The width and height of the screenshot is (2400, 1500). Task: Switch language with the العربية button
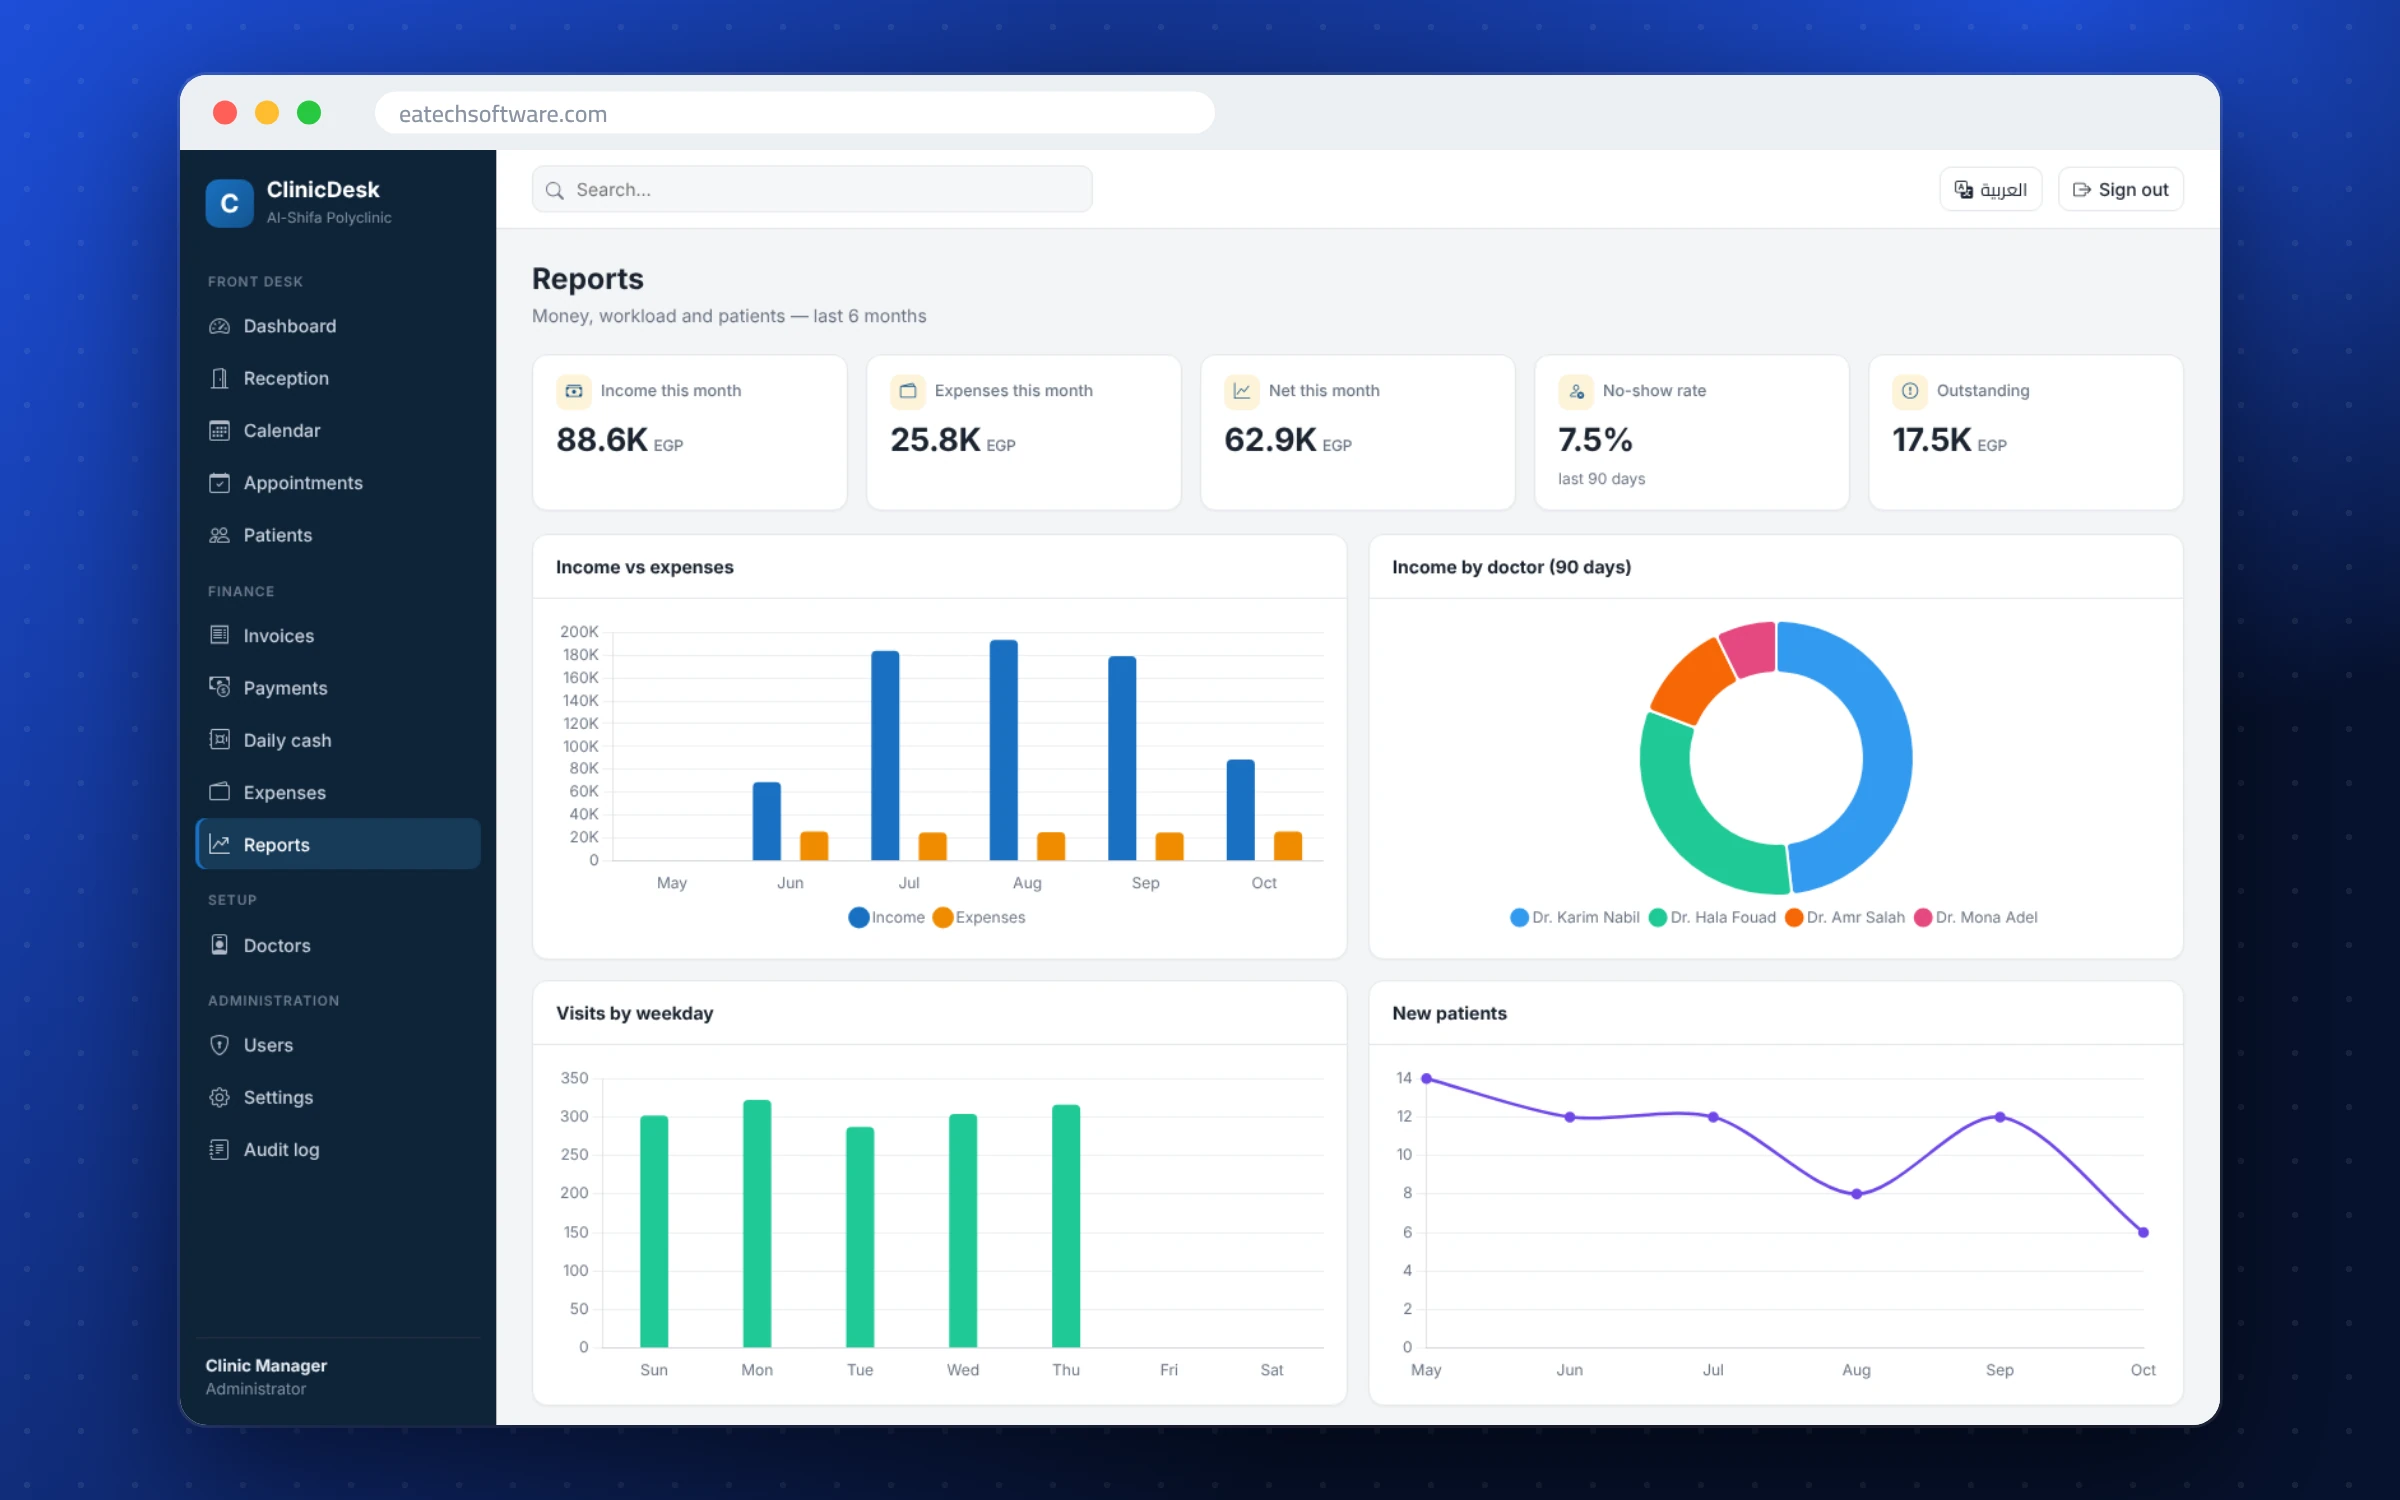tap(1990, 190)
